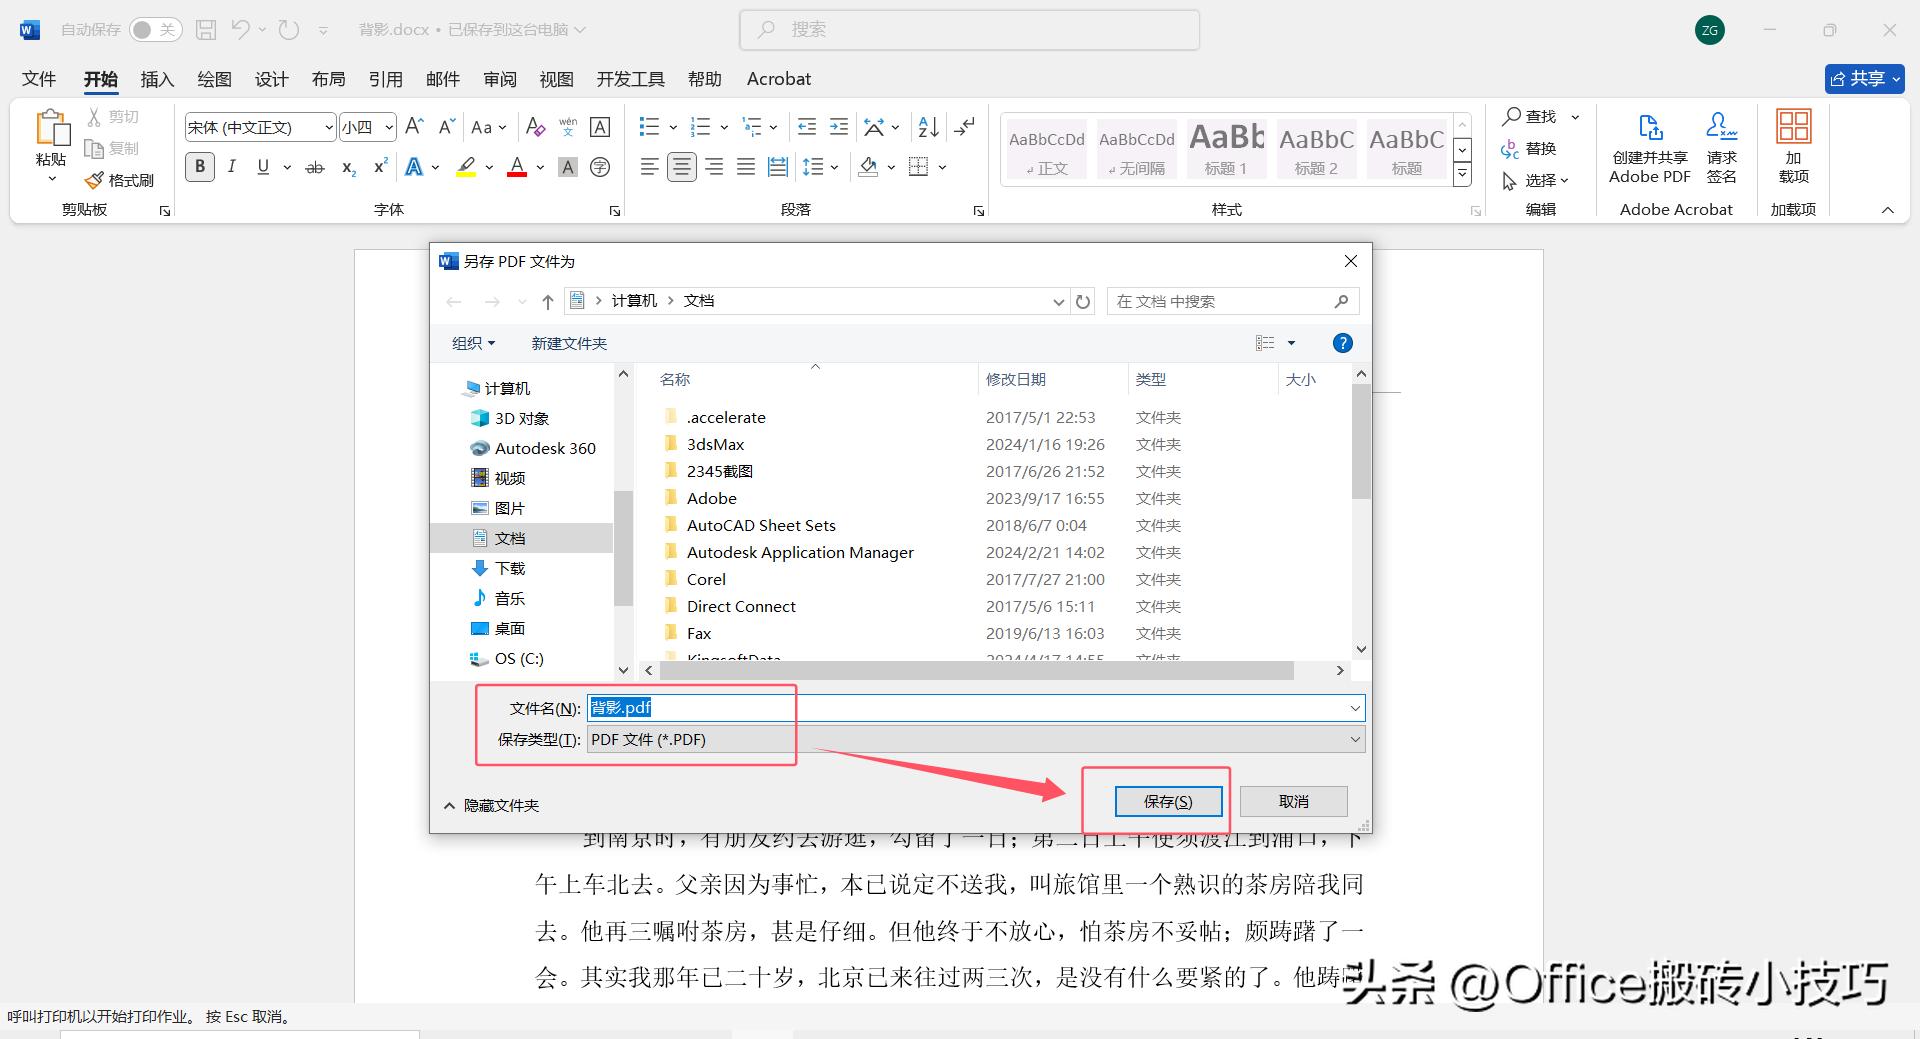Open font size dropdown
This screenshot has height=1039, width=1920.
coord(389,127)
